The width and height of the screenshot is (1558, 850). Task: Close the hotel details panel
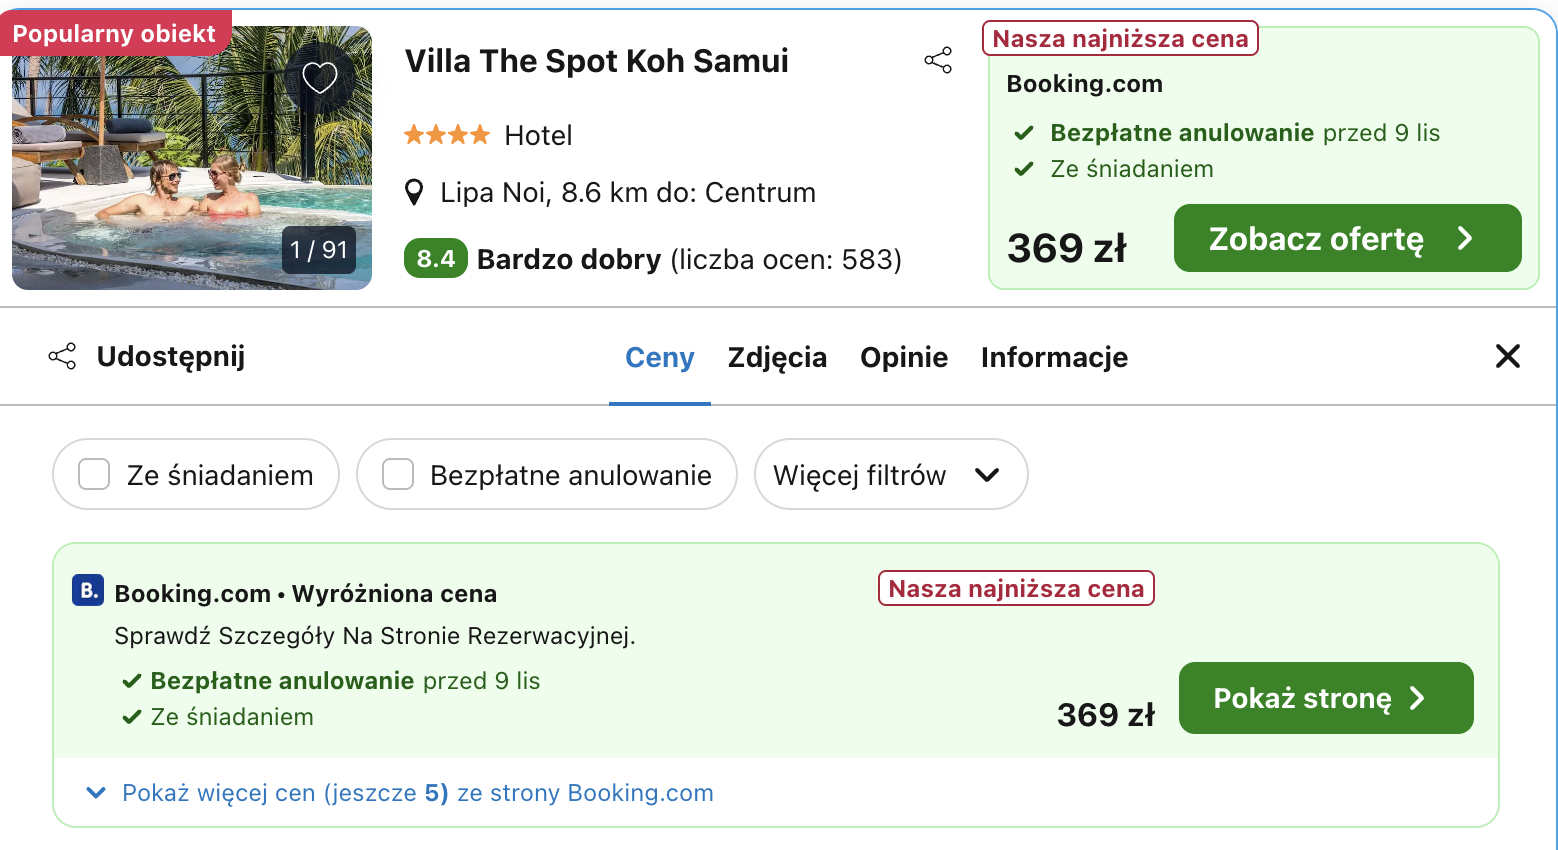1507,356
